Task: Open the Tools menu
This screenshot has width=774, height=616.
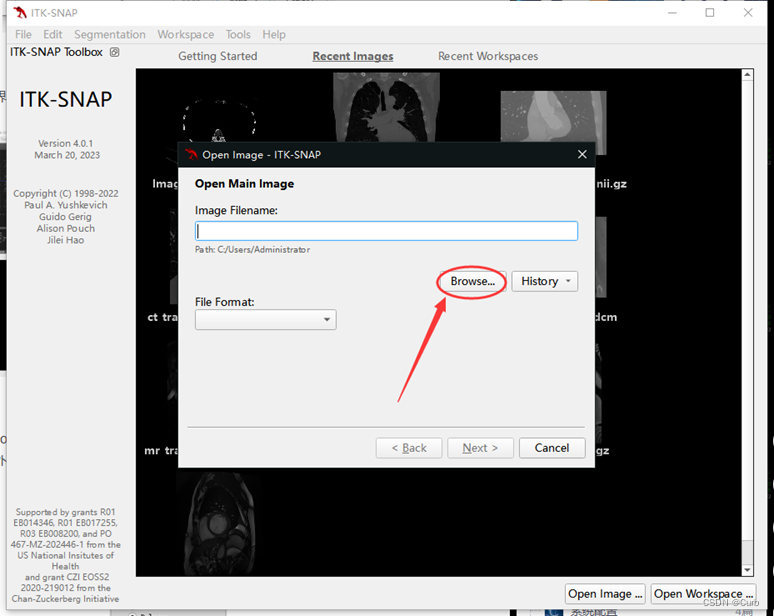Action: tap(238, 35)
